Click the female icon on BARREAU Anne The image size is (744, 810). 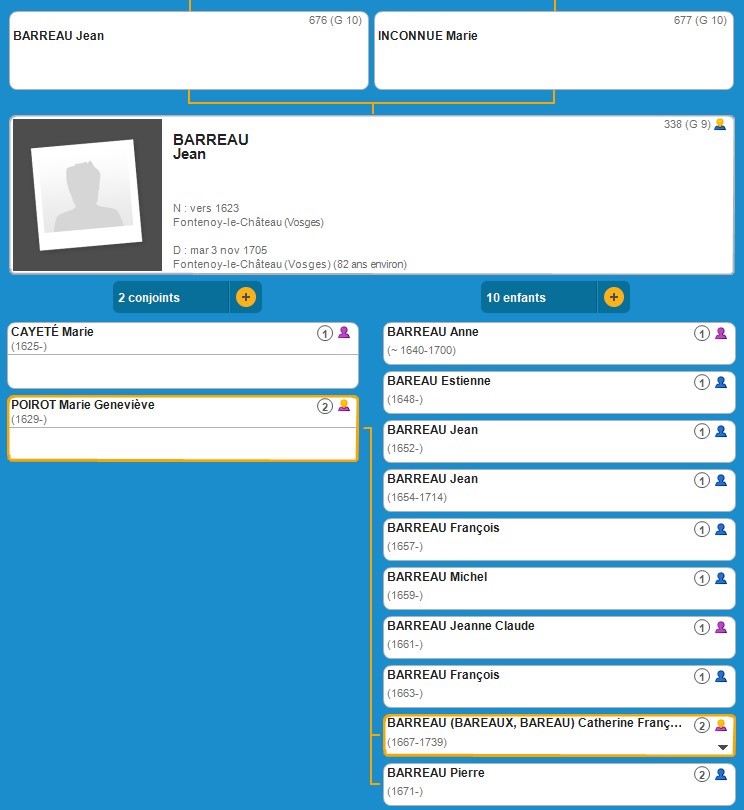click(720, 333)
